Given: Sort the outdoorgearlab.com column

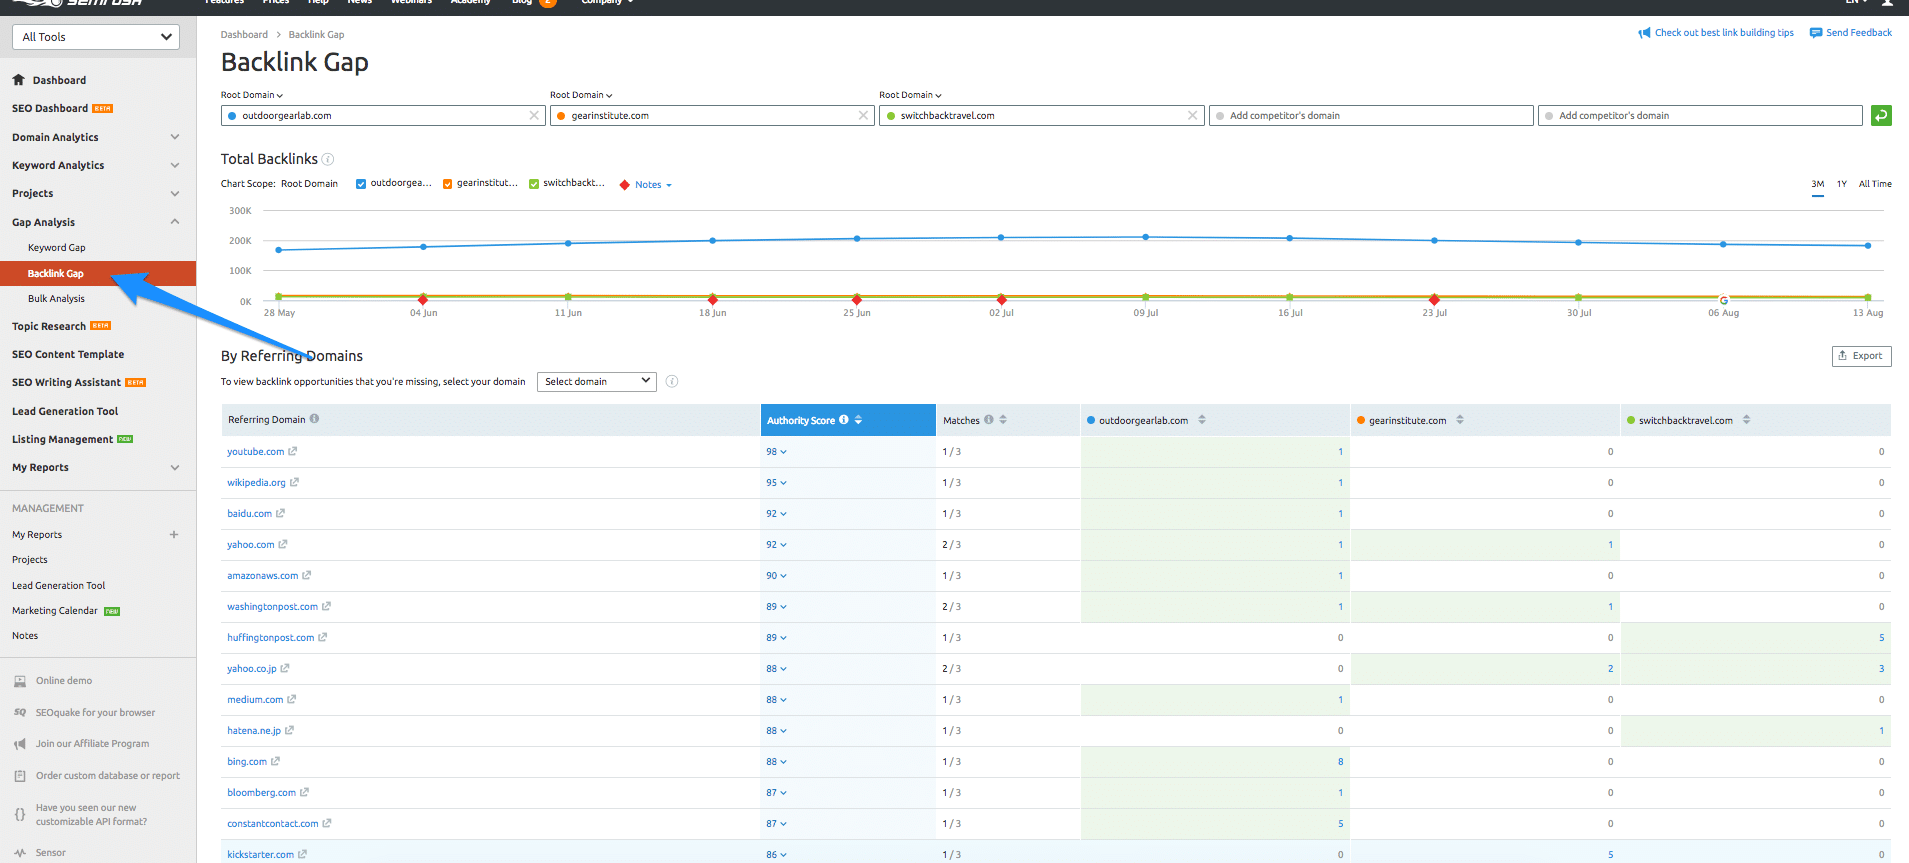Looking at the screenshot, I should (1202, 420).
